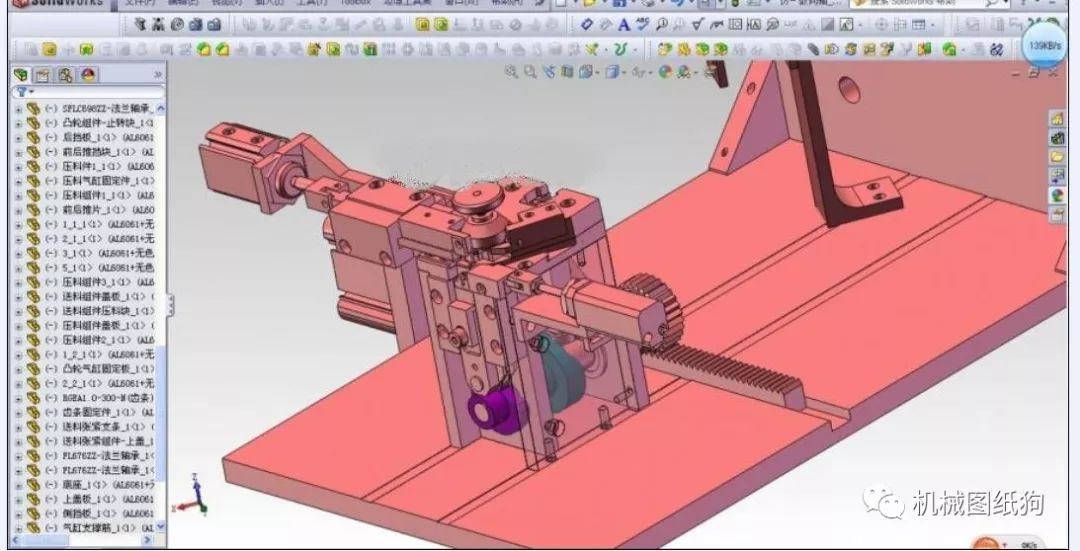Click the ABC spell checker icon
The width and height of the screenshot is (1080, 551).
click(x=643, y=25)
